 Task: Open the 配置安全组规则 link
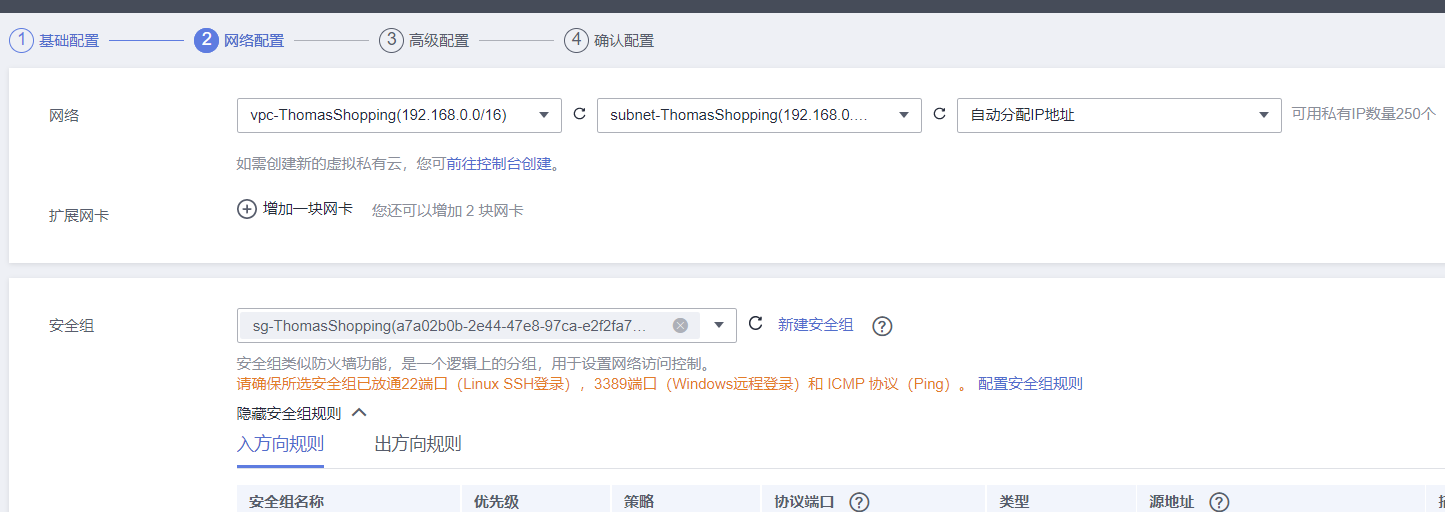click(x=1030, y=384)
